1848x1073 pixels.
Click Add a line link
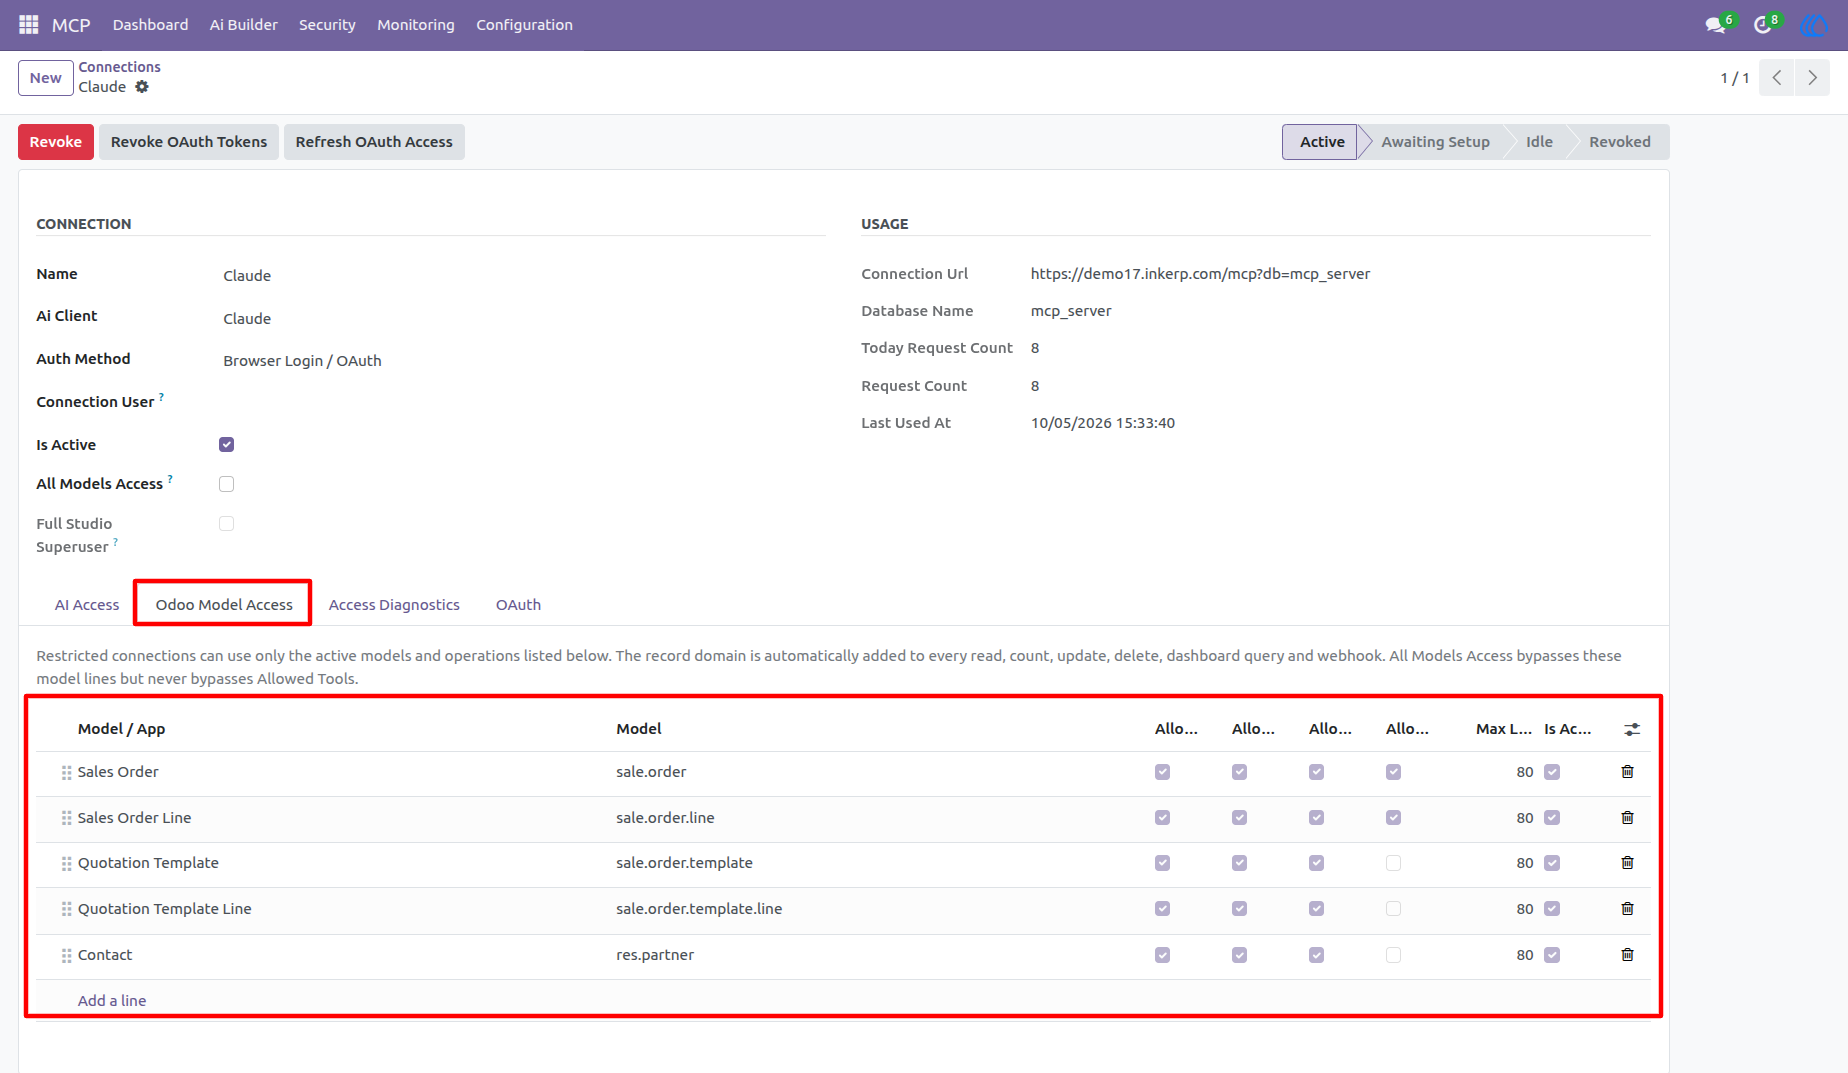coord(112,1001)
